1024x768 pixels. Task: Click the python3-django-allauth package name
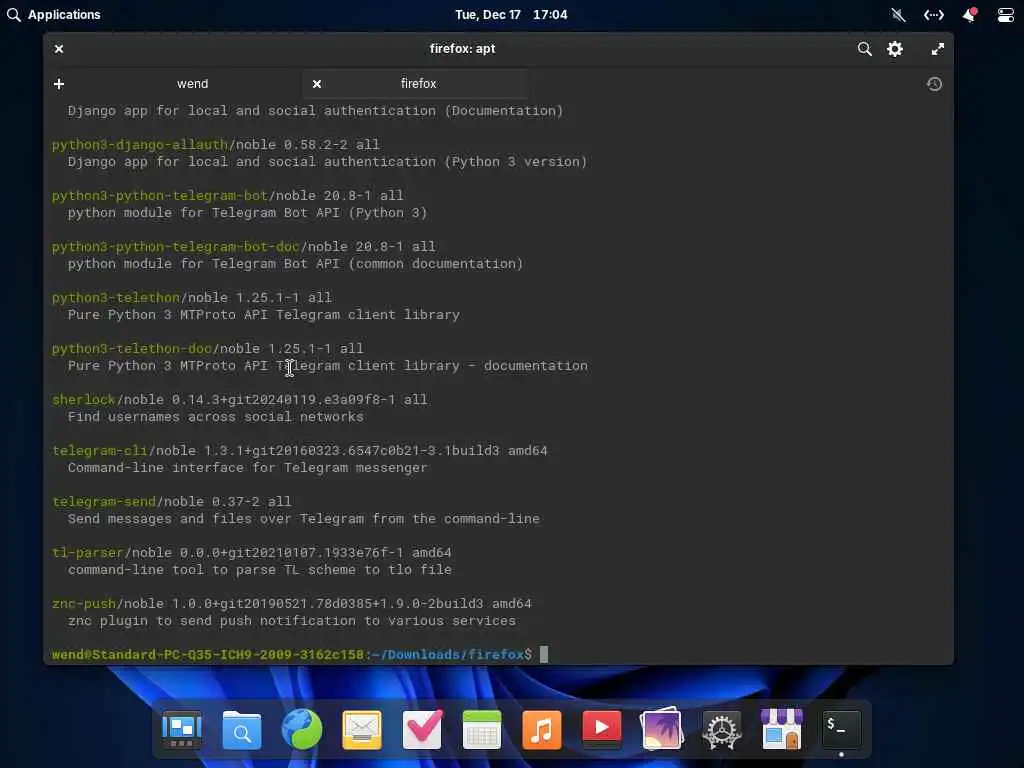[140, 144]
